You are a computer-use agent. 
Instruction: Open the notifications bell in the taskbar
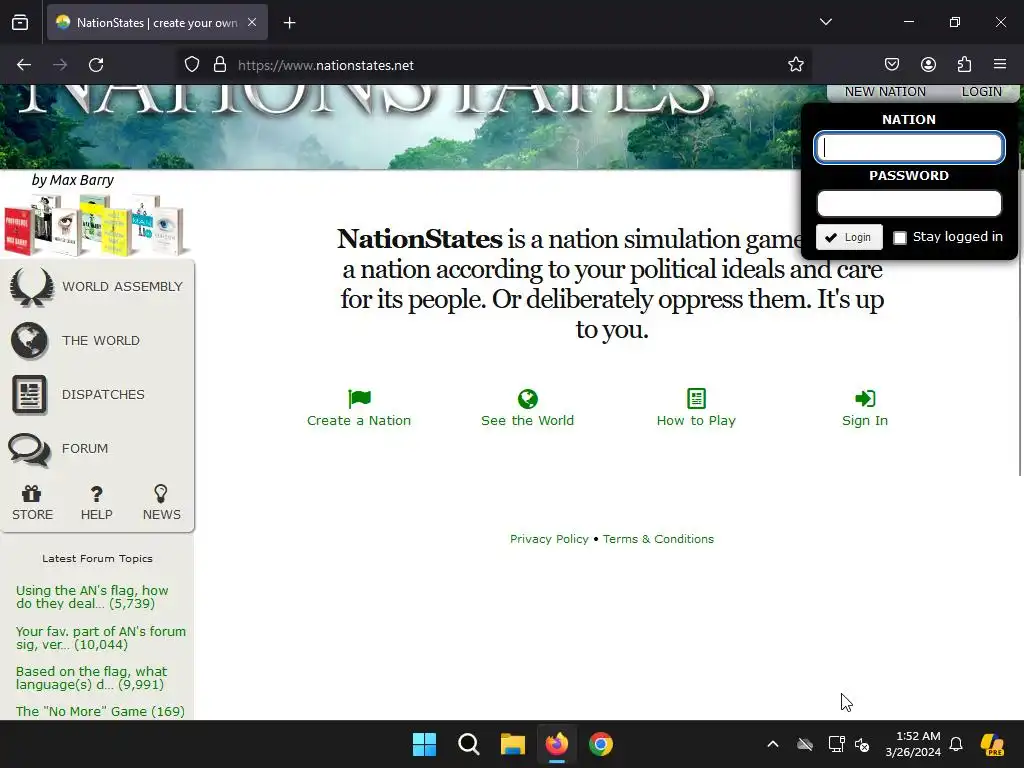click(x=956, y=744)
